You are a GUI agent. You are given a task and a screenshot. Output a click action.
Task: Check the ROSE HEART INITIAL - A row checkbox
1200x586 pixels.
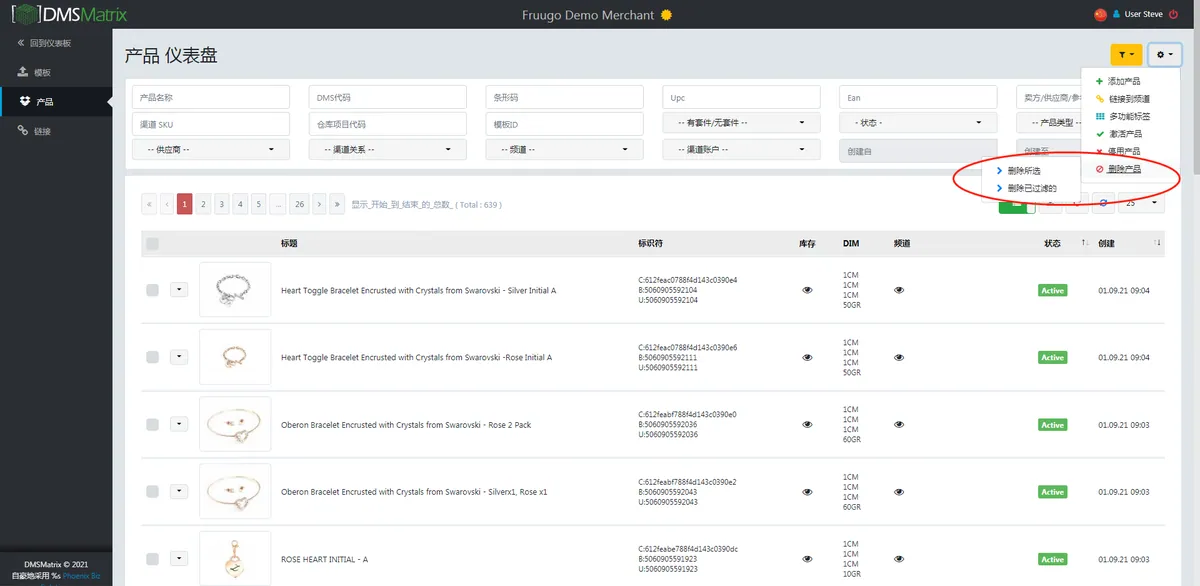(152, 559)
